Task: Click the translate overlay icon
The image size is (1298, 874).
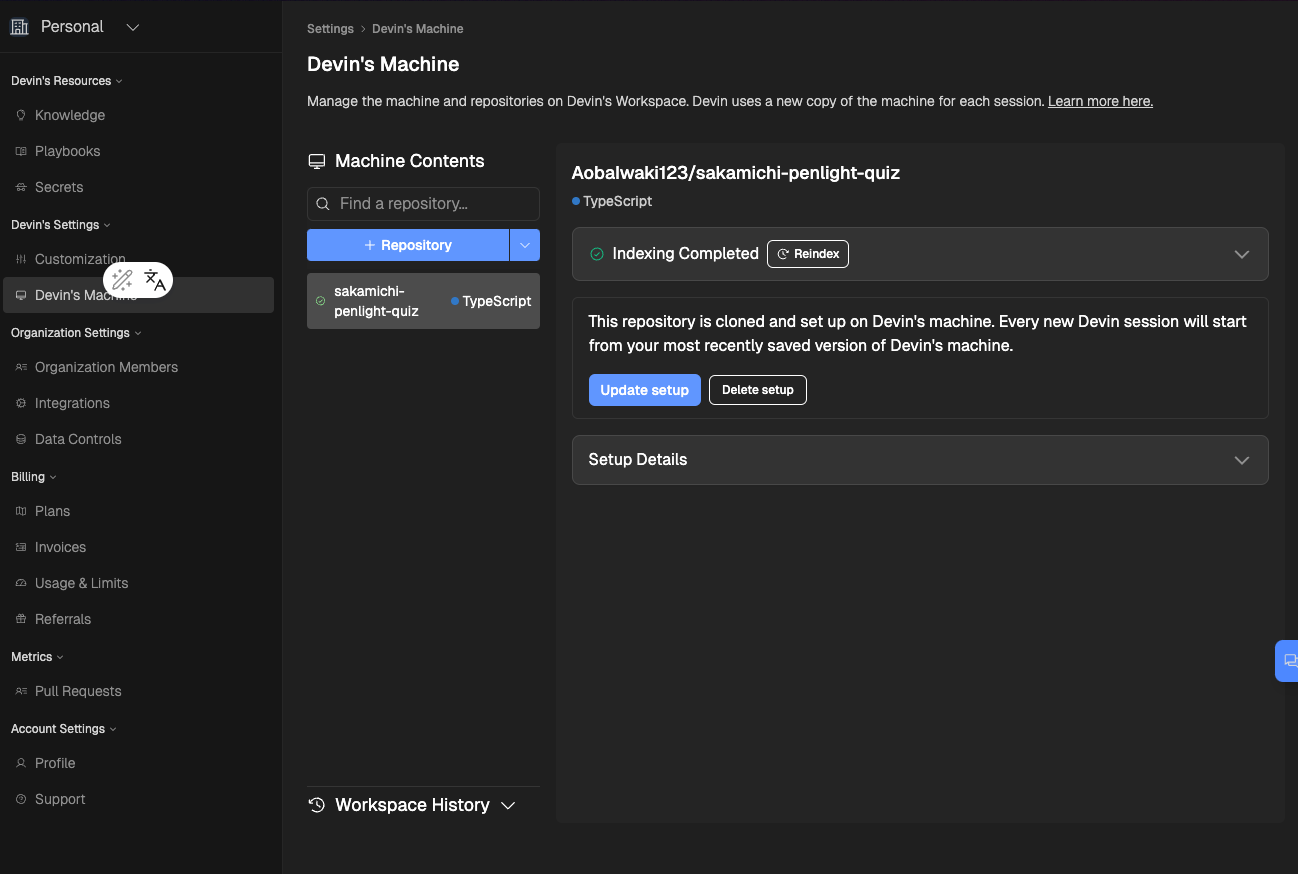Action: tap(155, 280)
